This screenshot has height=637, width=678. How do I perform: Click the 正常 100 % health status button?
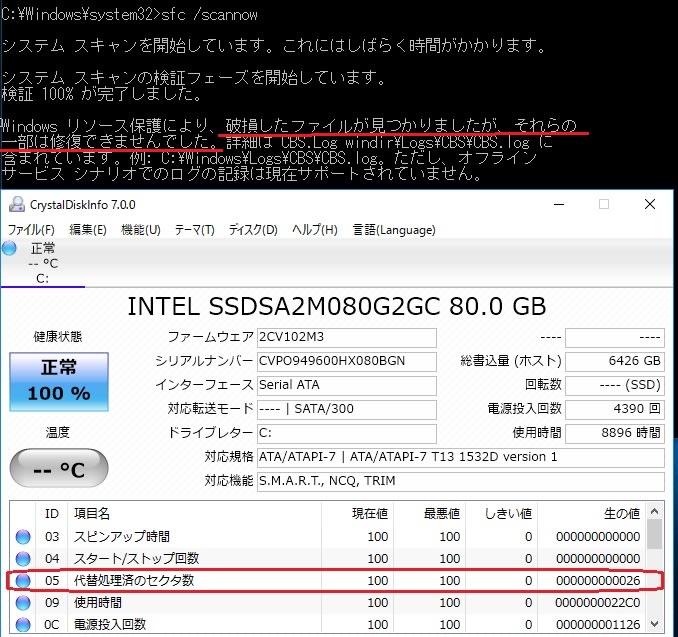(x=59, y=381)
